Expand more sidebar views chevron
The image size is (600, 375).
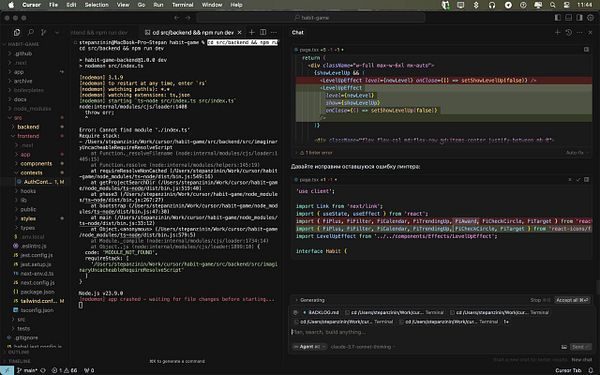pyautogui.click(x=57, y=33)
